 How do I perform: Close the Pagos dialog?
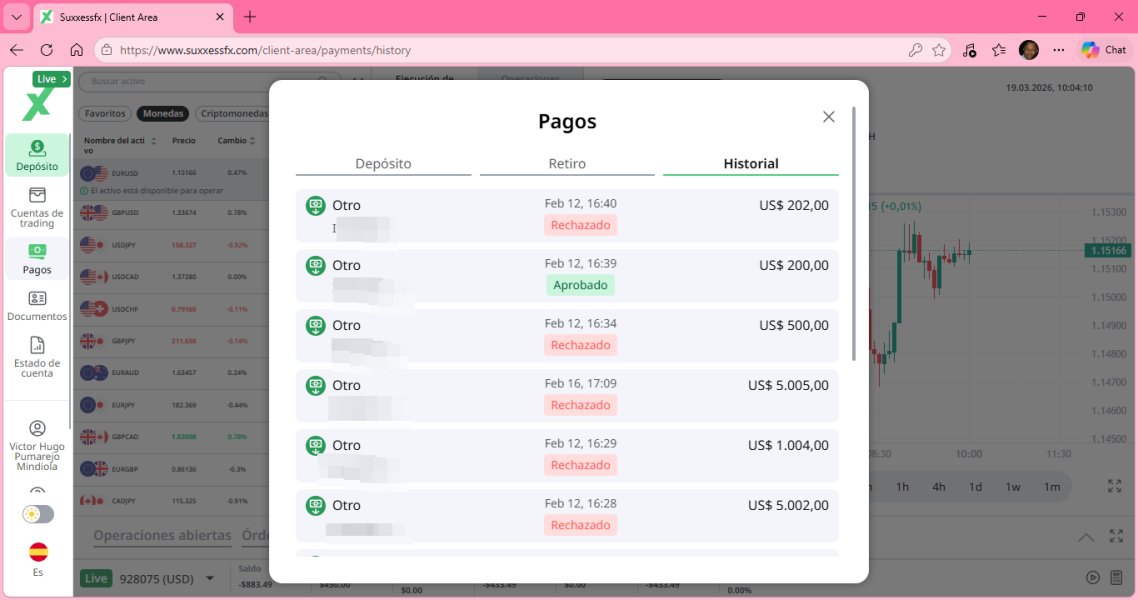click(828, 117)
